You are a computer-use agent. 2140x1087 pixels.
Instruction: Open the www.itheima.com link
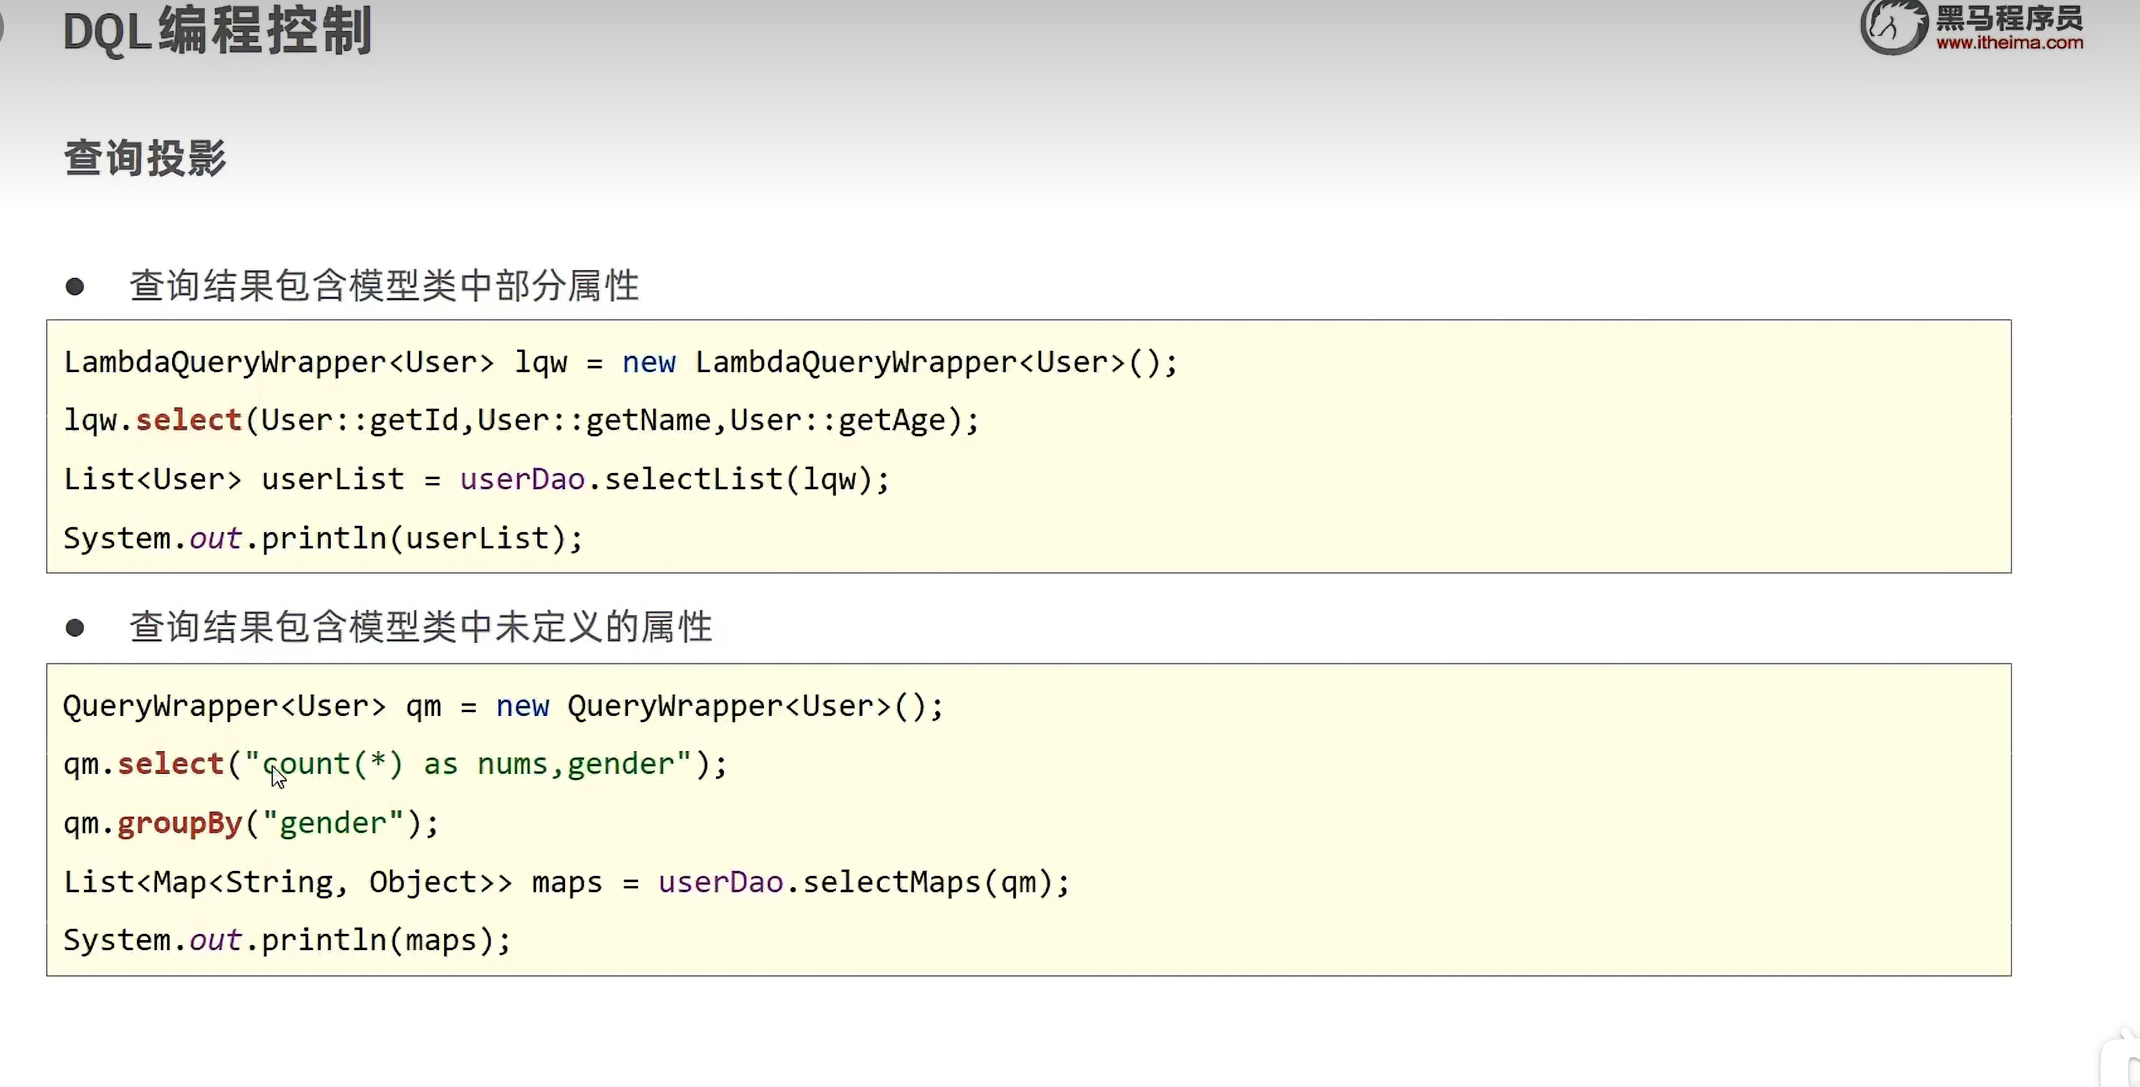pos(2009,43)
